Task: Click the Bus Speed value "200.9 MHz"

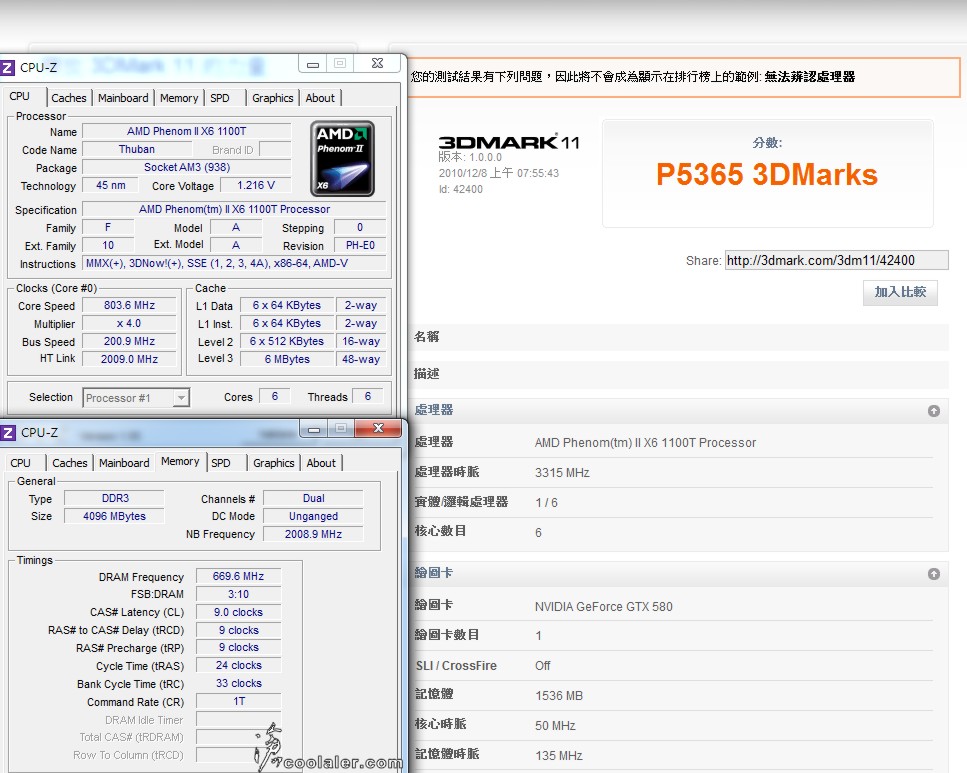Action: click(x=130, y=341)
